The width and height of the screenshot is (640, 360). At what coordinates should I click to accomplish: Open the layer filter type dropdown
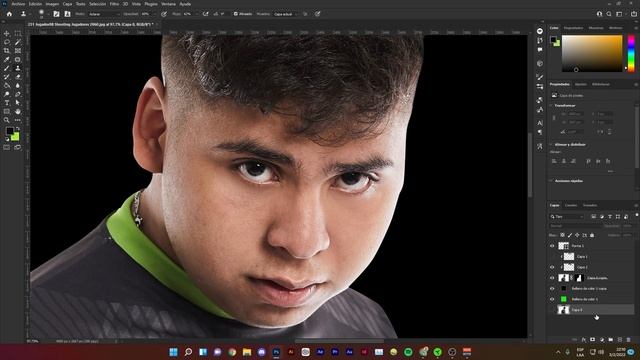pos(567,217)
